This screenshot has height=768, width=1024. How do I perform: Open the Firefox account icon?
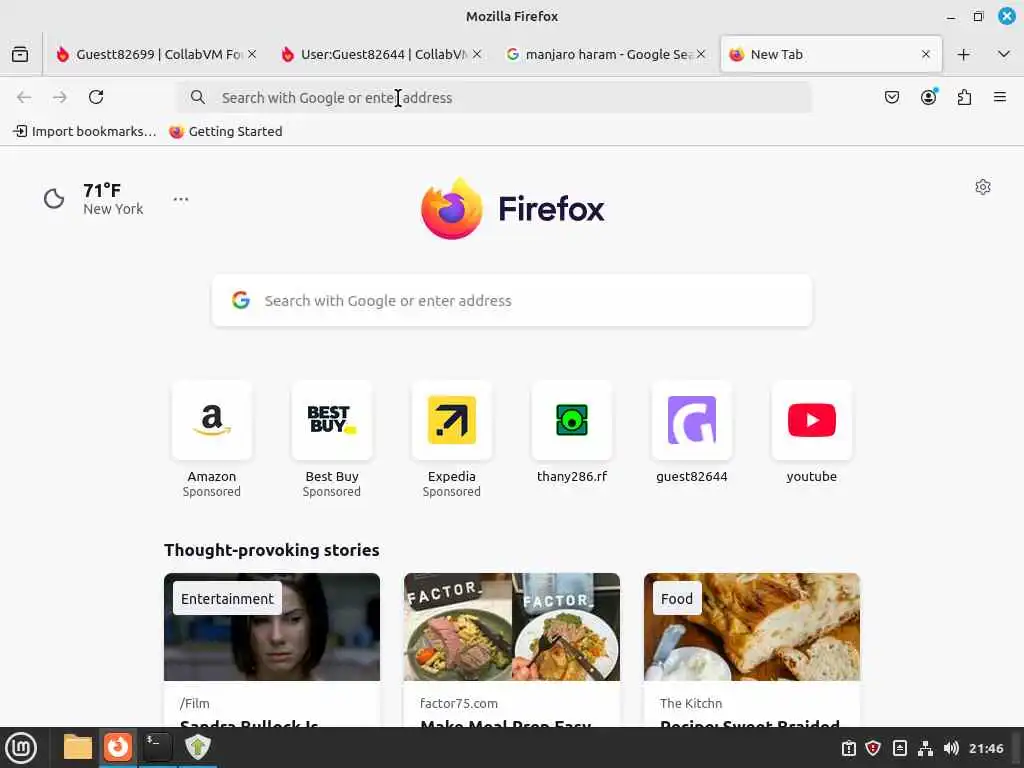tap(928, 97)
